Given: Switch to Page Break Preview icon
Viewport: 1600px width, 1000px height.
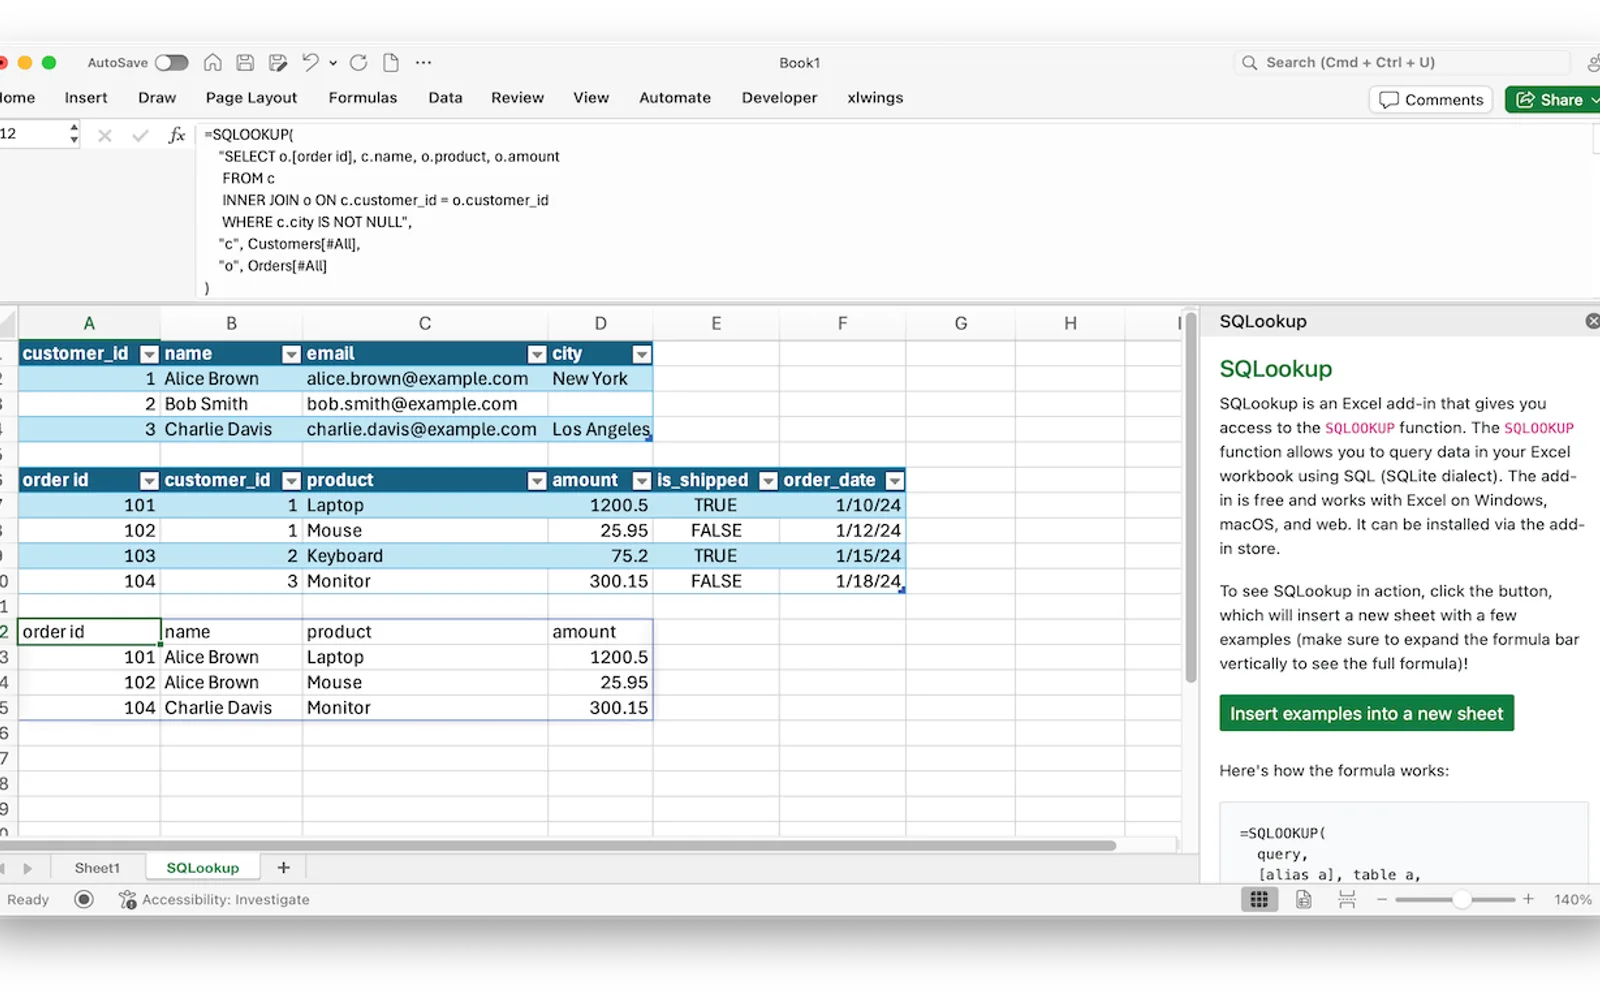Looking at the screenshot, I should [1347, 900].
